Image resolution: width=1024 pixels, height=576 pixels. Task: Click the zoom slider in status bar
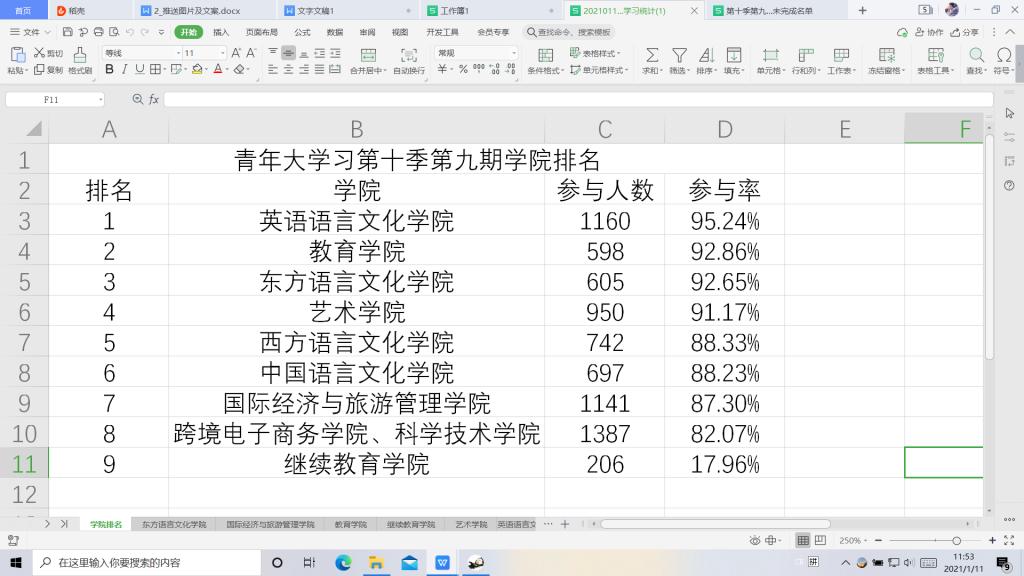(956, 540)
